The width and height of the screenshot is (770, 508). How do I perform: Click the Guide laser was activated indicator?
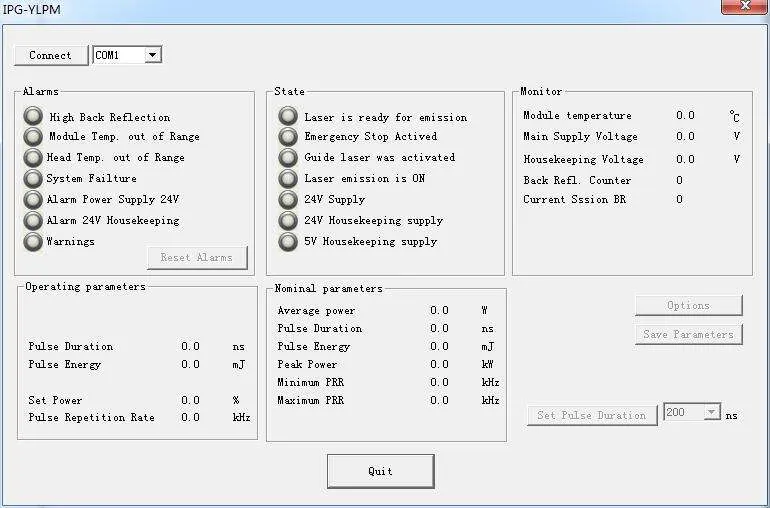(x=288, y=158)
